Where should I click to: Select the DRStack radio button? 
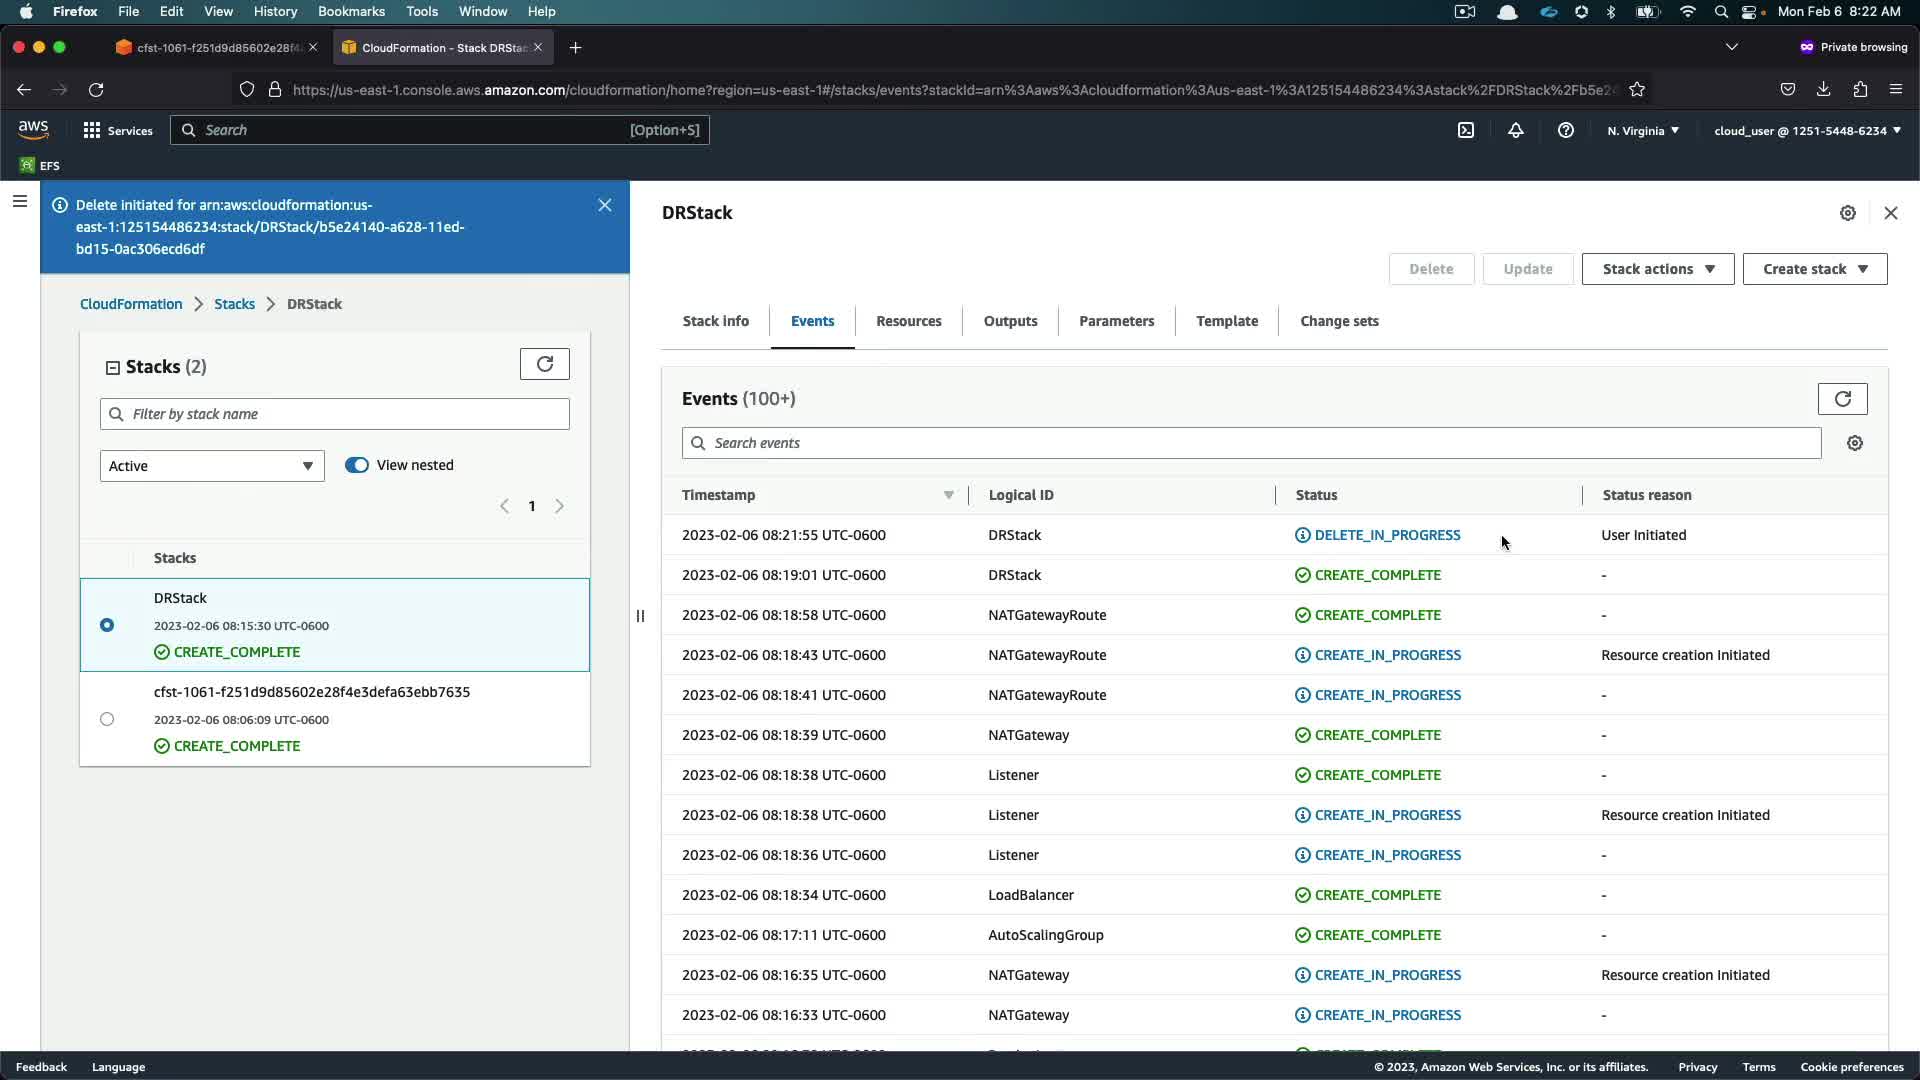click(107, 625)
